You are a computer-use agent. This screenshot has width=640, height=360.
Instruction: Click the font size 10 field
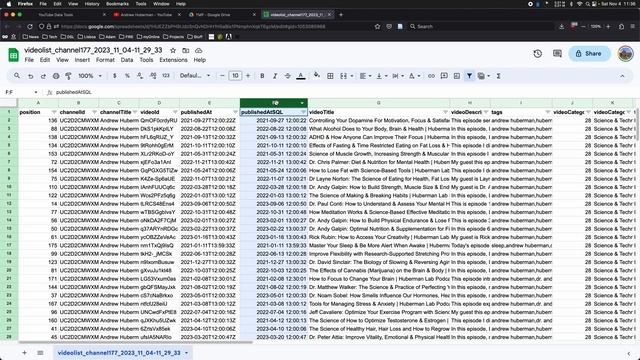coord(235,76)
